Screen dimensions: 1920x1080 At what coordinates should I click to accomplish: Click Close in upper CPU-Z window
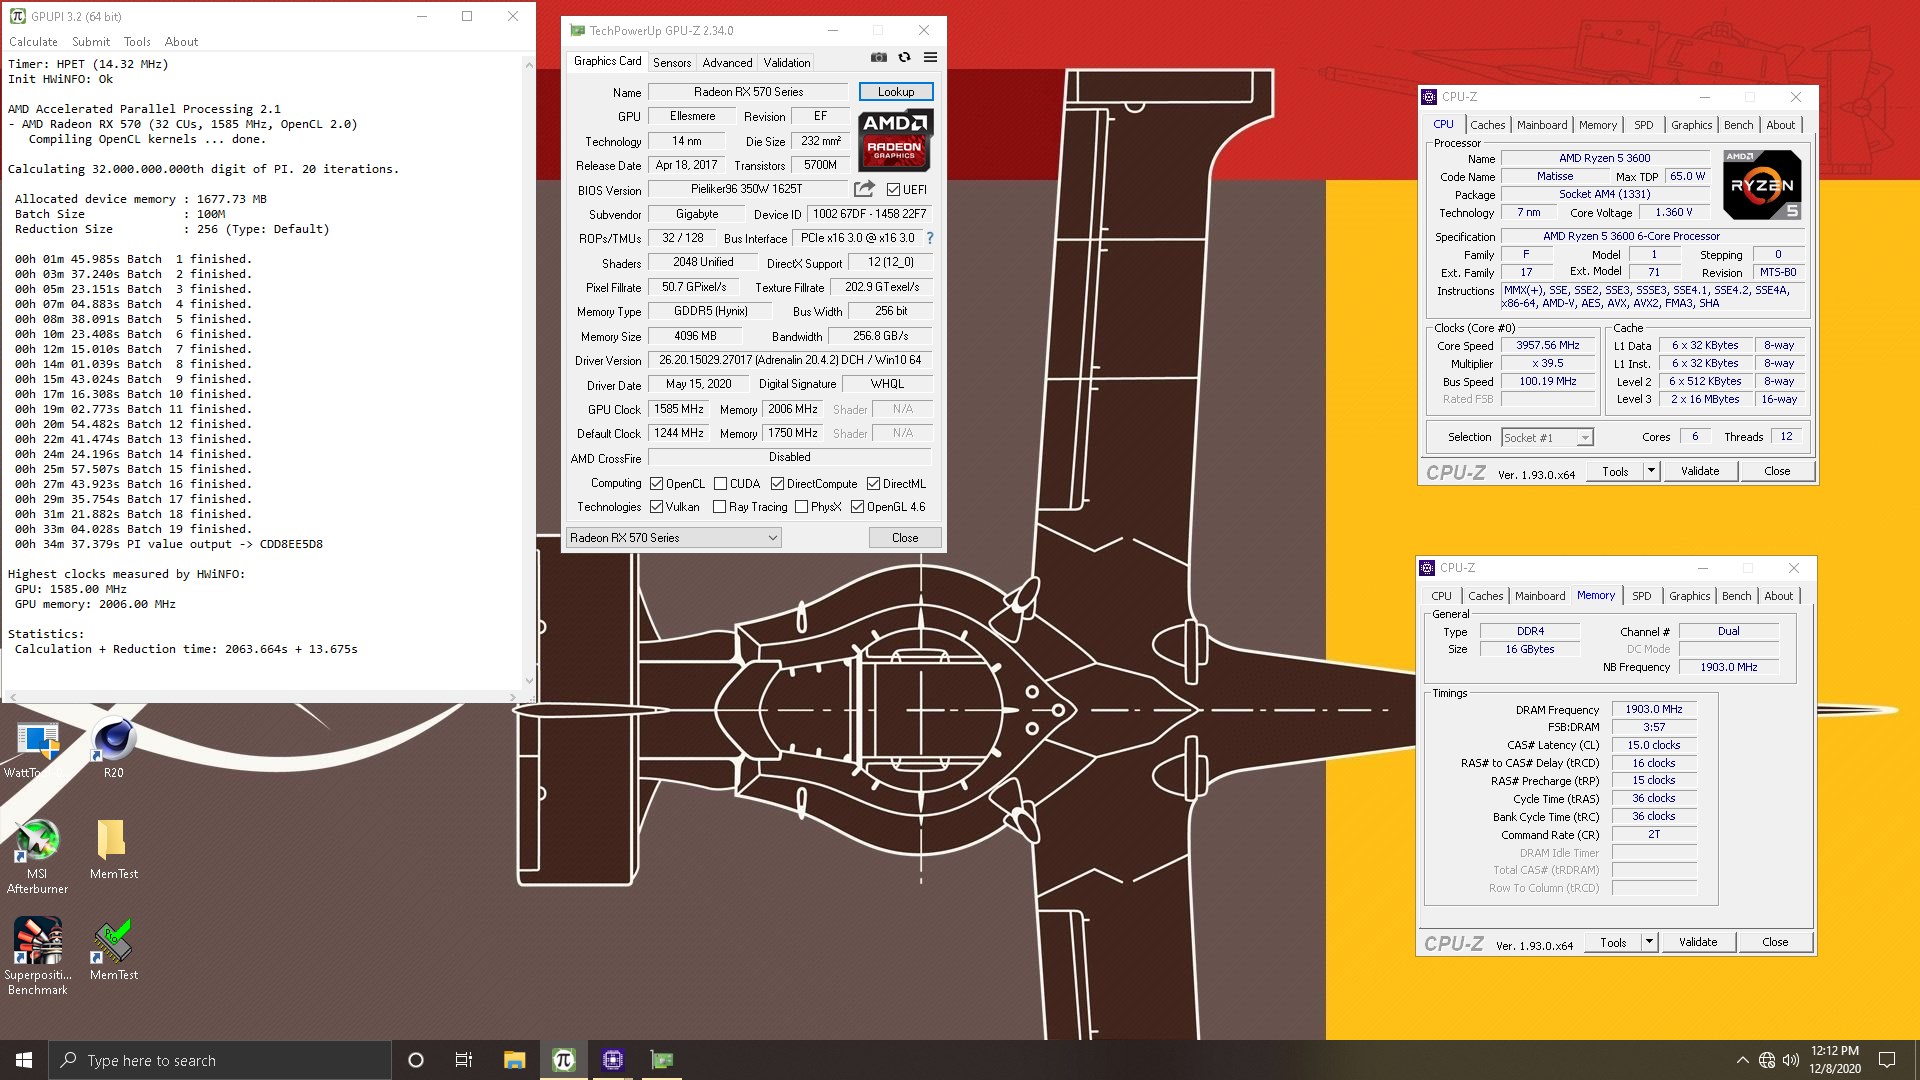[x=1777, y=471]
